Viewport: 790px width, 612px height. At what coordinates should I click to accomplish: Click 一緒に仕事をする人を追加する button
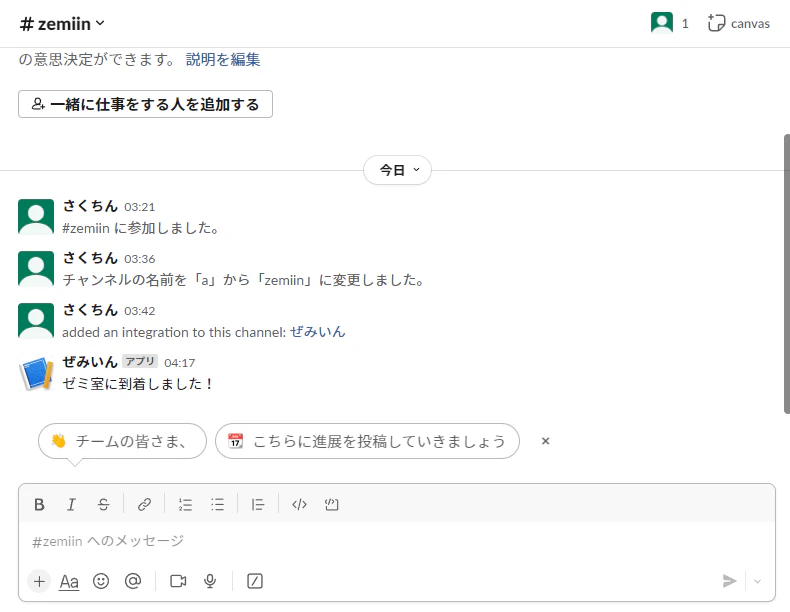[145, 104]
